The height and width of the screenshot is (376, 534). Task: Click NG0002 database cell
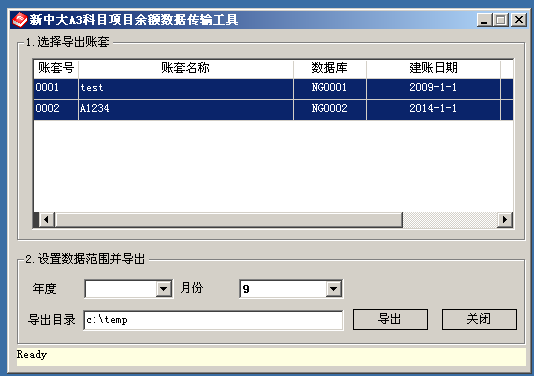click(330, 110)
